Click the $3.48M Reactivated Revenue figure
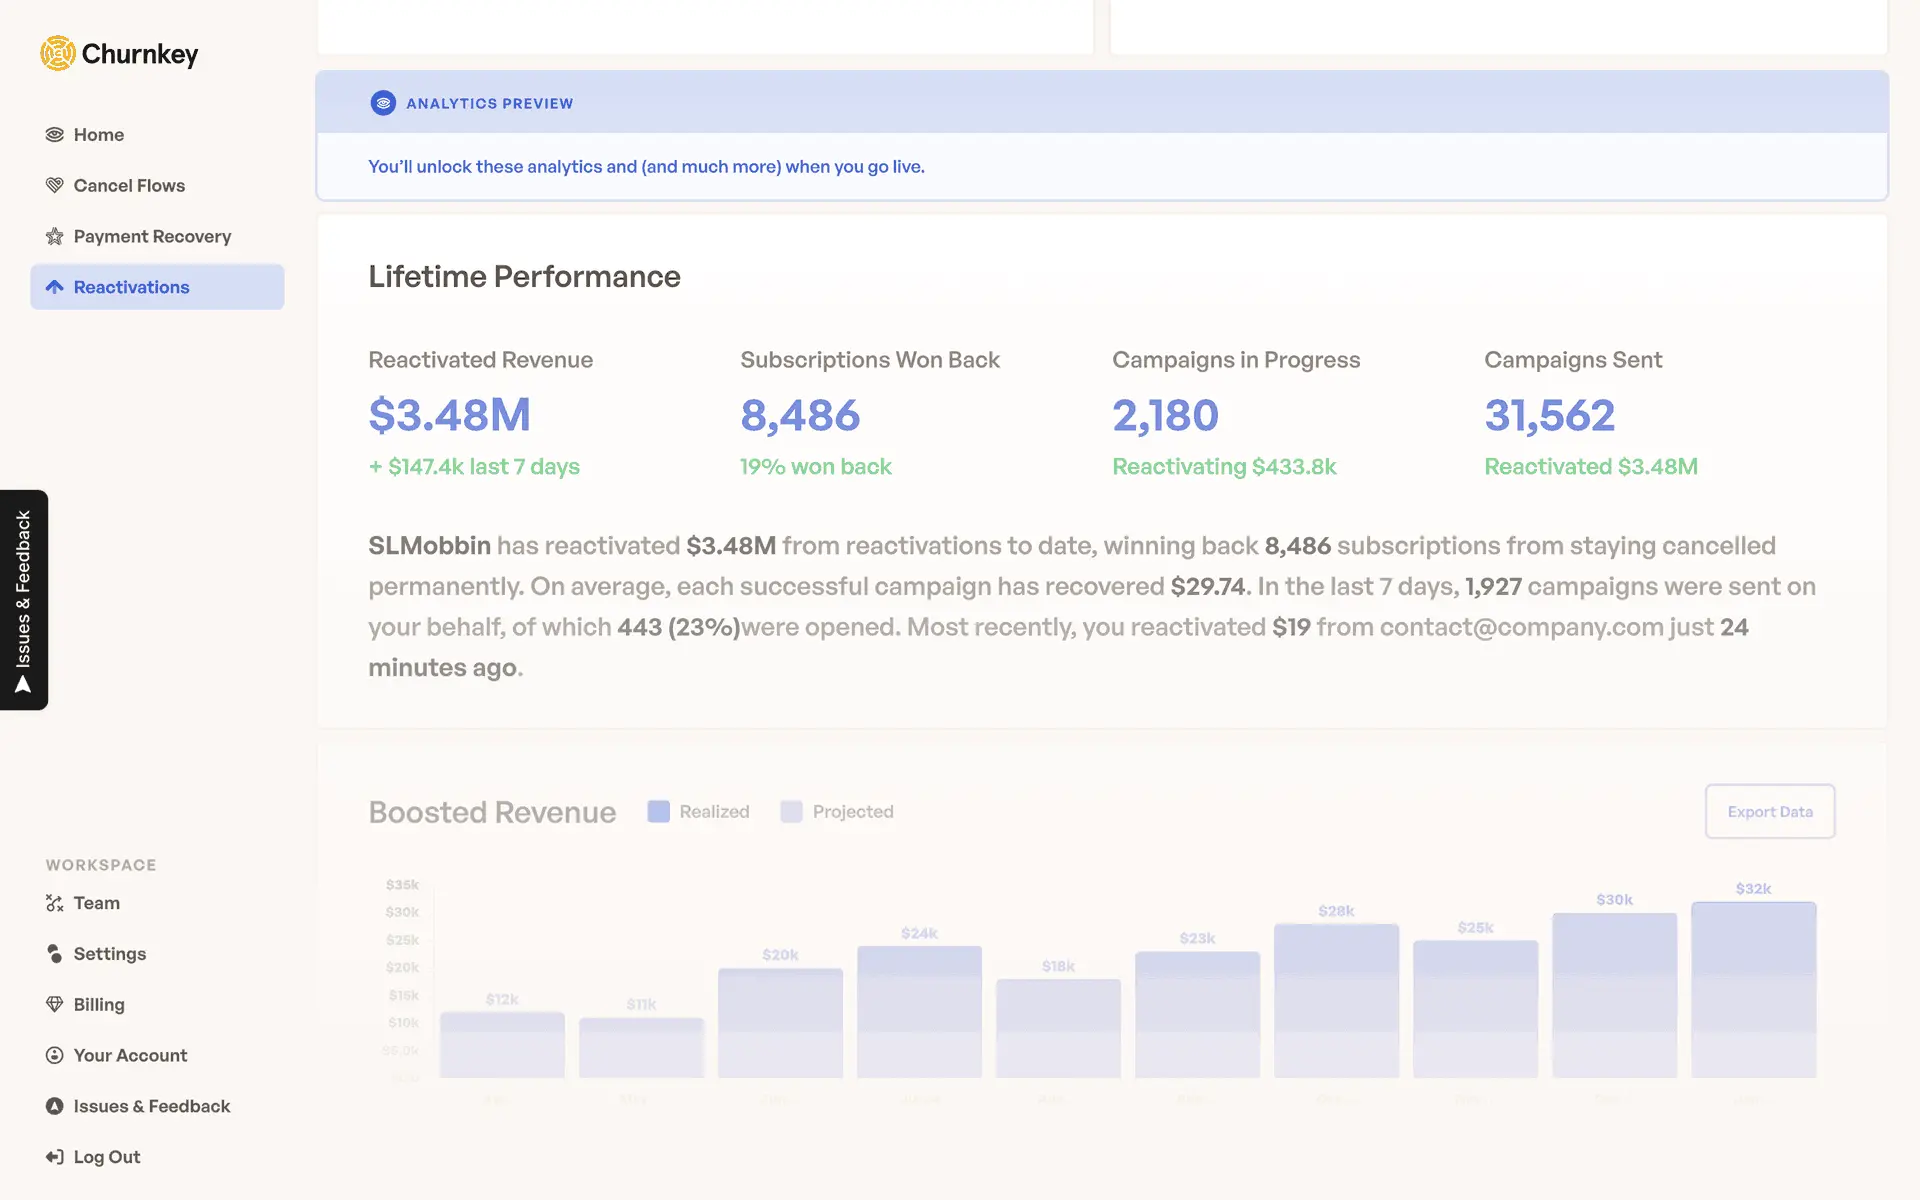This screenshot has width=1920, height=1200. point(449,415)
